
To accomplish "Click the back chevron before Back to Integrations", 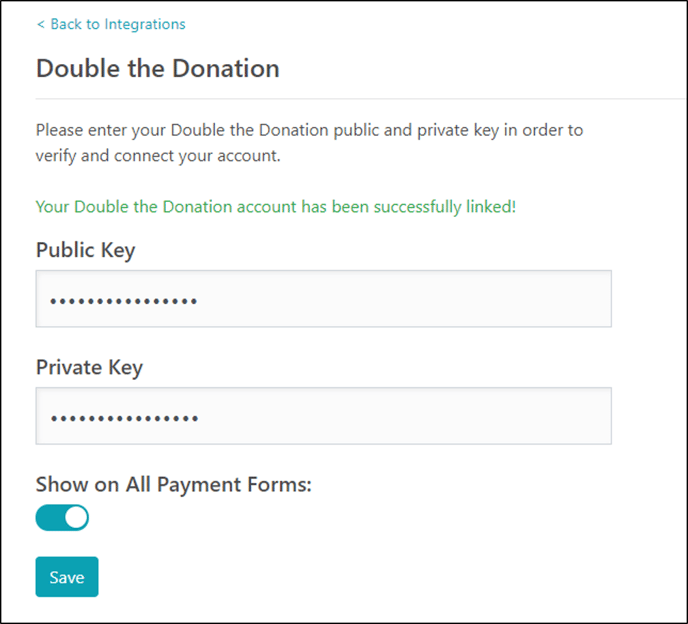I will [x=41, y=24].
